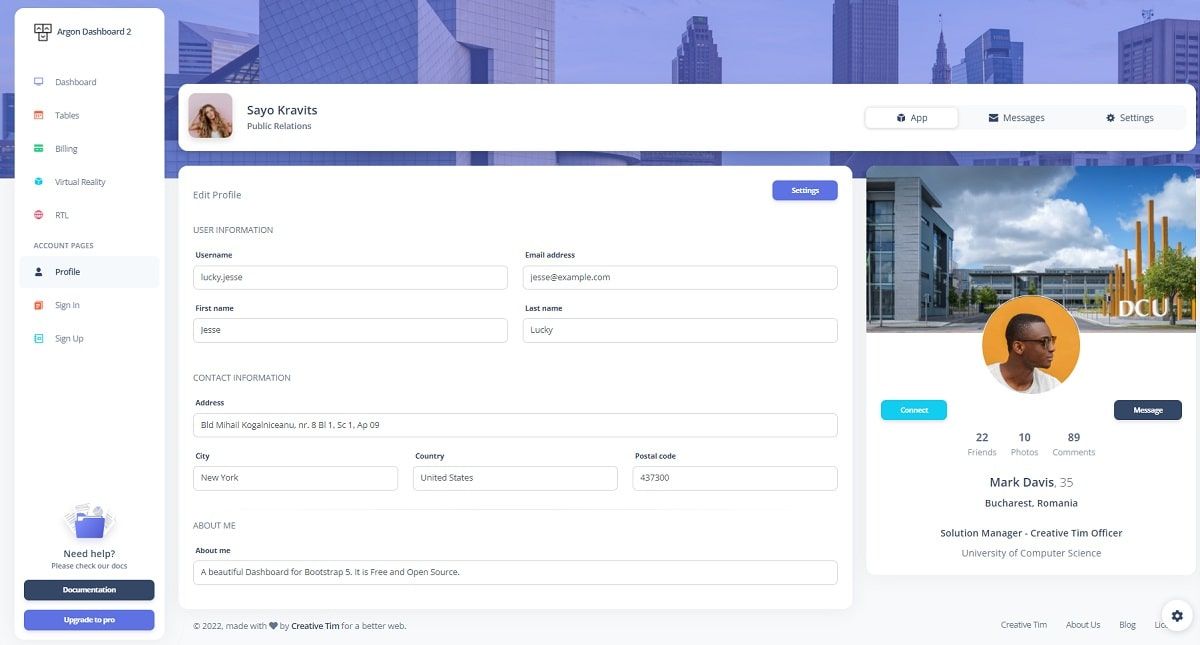Click the Billing credit-card icon

(38, 148)
